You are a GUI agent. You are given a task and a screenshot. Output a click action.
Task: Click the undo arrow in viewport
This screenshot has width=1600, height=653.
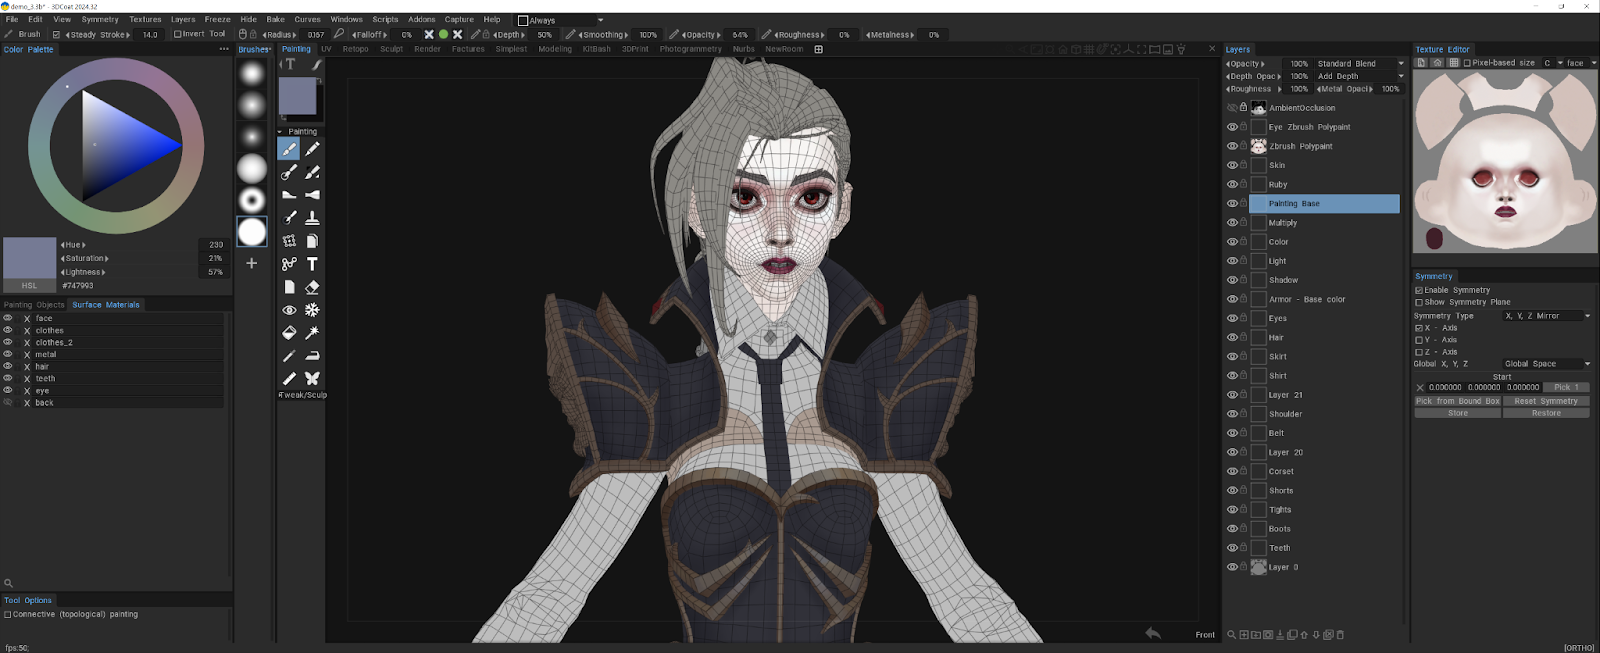(x=1153, y=633)
